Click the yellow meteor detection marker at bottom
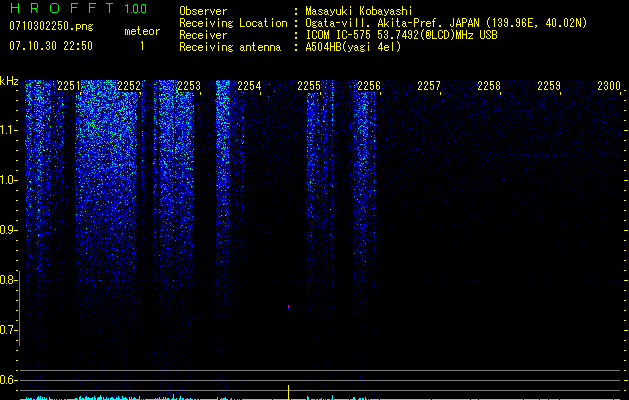The height and width of the screenshot is (400, 629). coord(288,392)
